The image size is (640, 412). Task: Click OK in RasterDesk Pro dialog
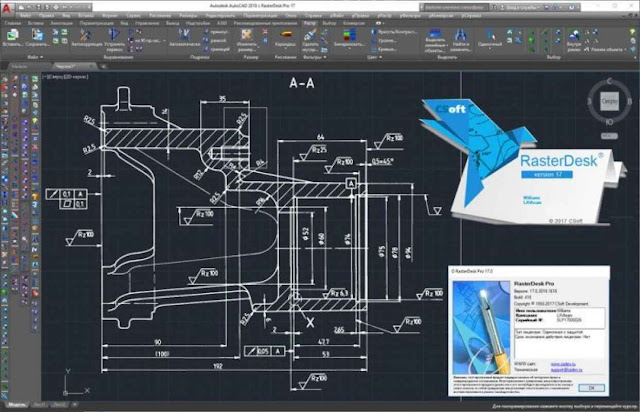(591, 388)
